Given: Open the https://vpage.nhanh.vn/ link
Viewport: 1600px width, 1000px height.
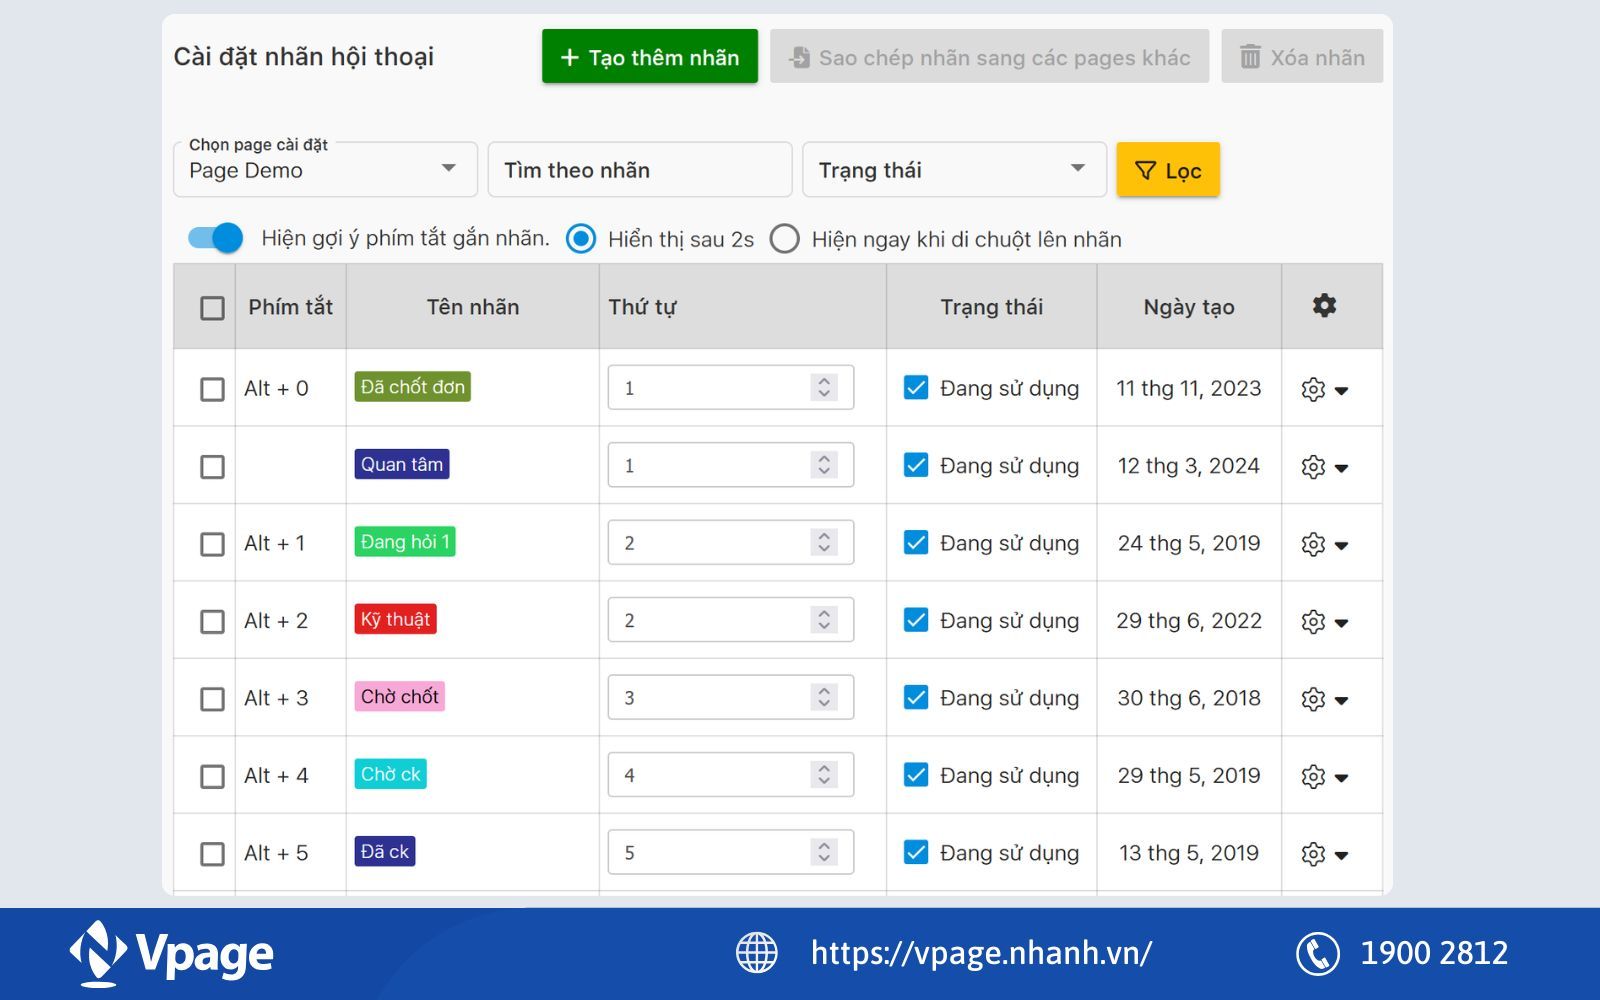Looking at the screenshot, I should pyautogui.click(x=981, y=953).
